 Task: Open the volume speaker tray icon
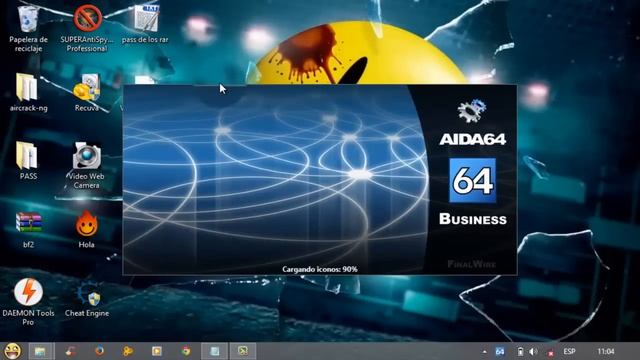pos(533,351)
